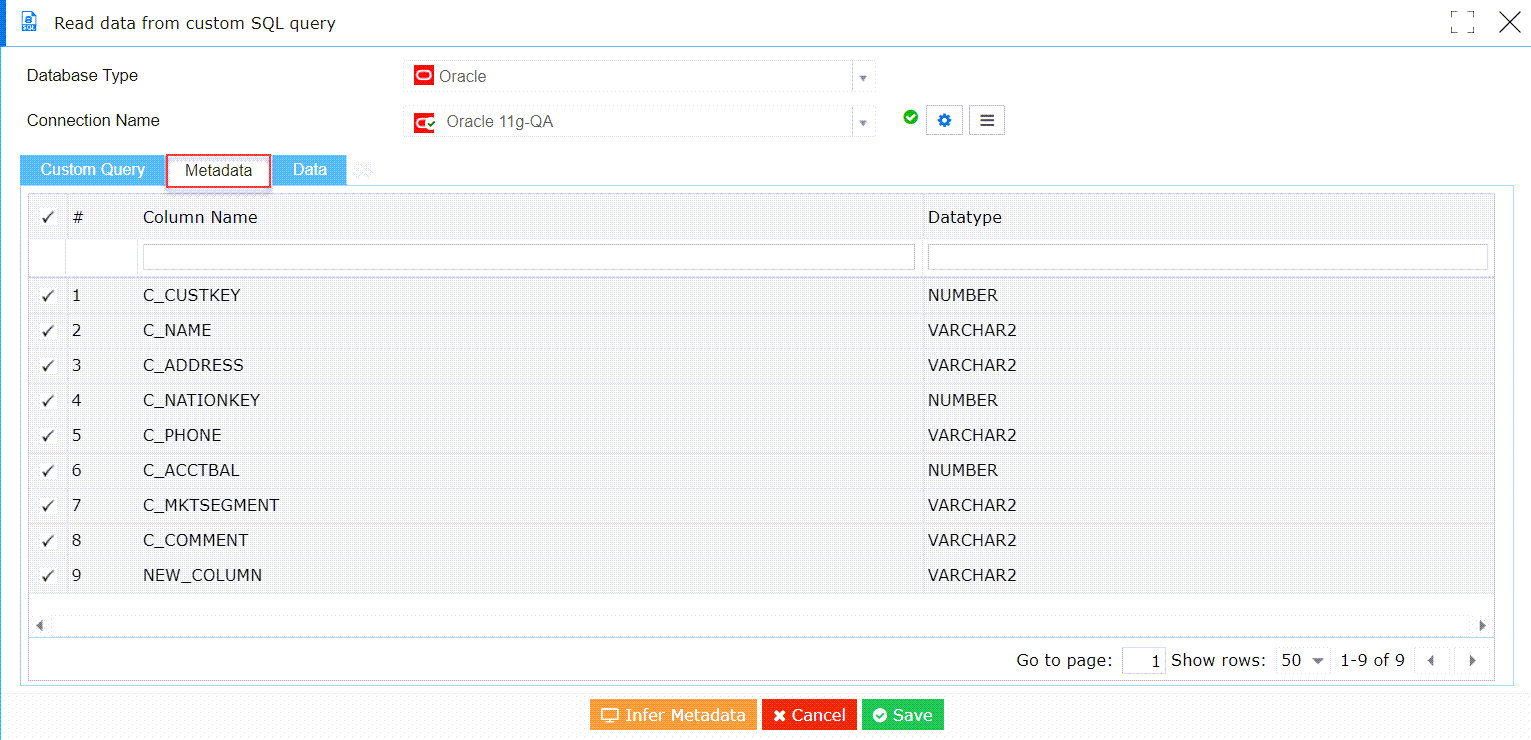1531x740 pixels.
Task: Click the SQL query document icon in the header
Action: click(28, 21)
